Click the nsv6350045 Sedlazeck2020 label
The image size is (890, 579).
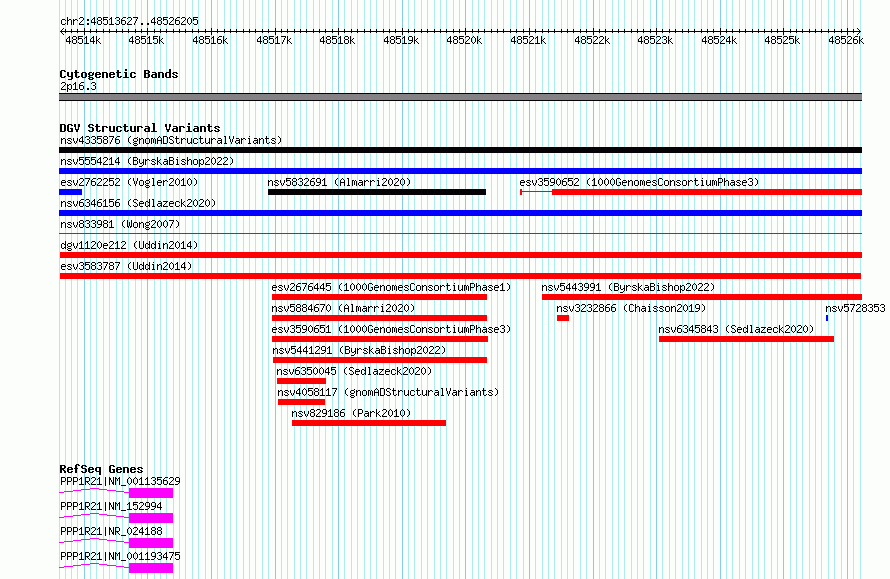354,371
